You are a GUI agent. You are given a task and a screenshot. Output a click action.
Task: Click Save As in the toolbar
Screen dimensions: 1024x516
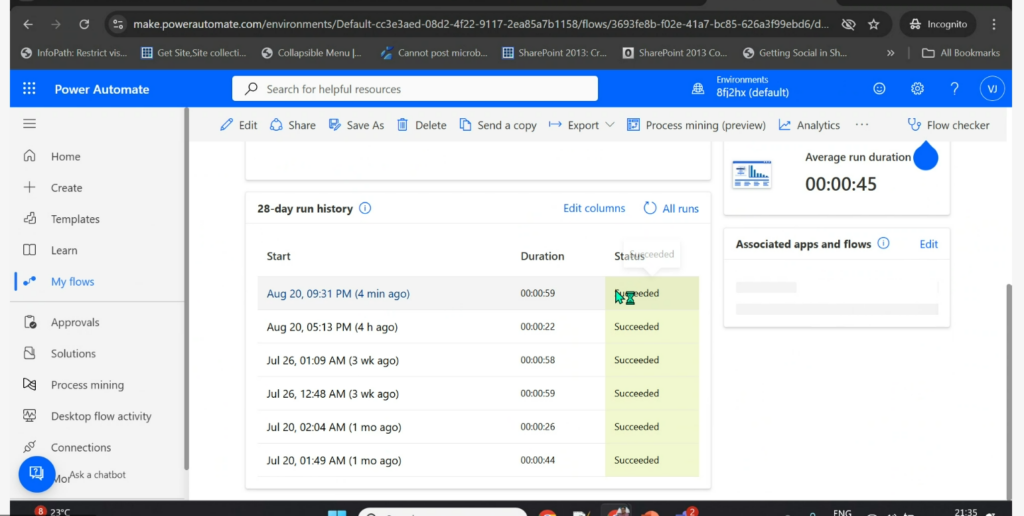(356, 125)
